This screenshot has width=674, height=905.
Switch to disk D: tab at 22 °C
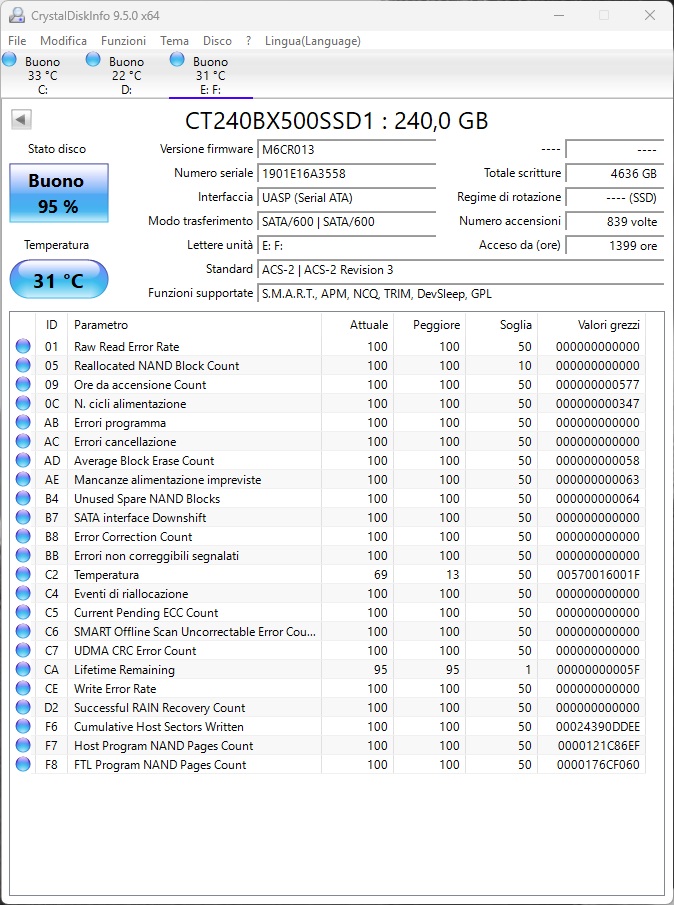coord(127,74)
